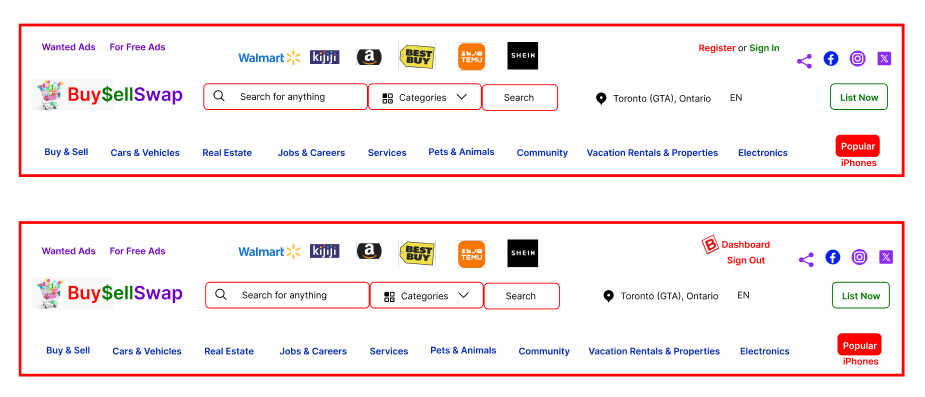Click share icon in the signed-in Dashboard header
Screen dimensions: 925x397
(806, 260)
